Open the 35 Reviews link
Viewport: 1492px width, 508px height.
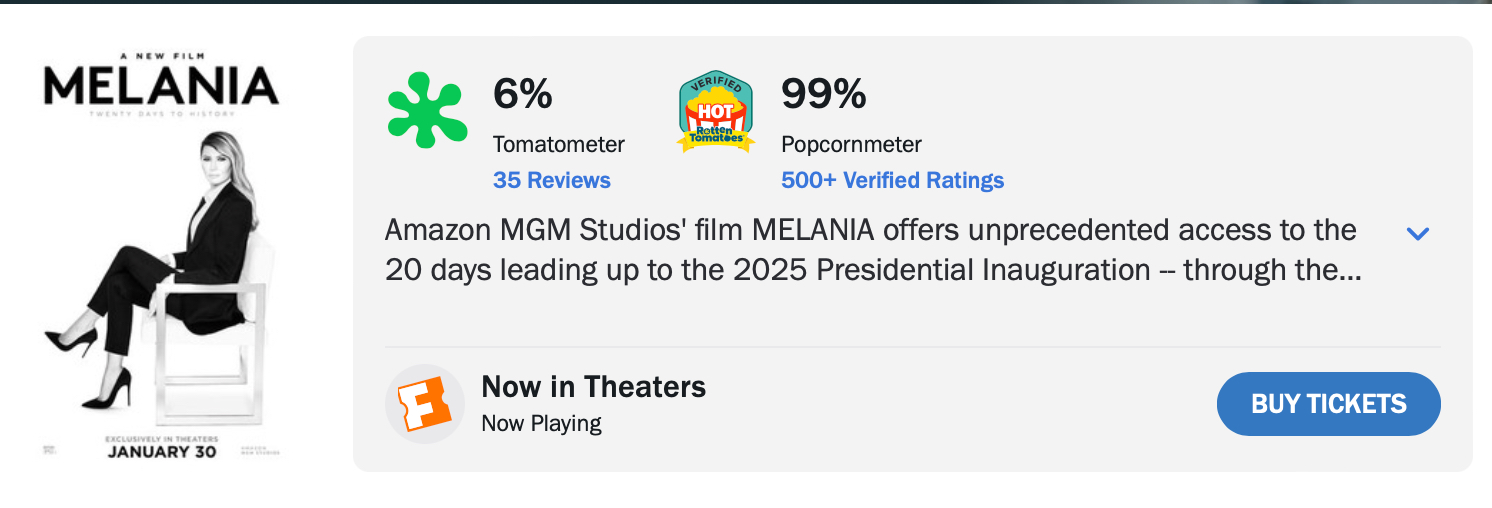[x=551, y=181]
